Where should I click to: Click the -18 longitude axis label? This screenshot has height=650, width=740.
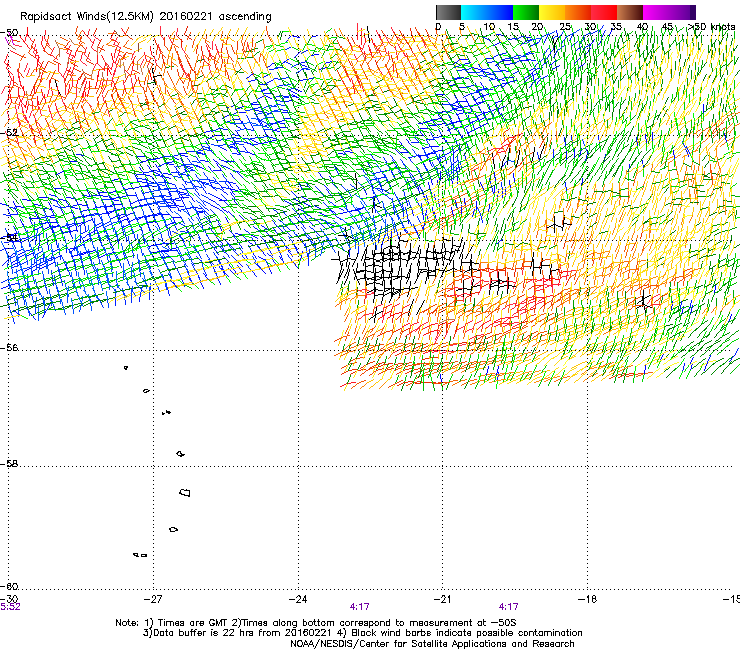point(587,599)
